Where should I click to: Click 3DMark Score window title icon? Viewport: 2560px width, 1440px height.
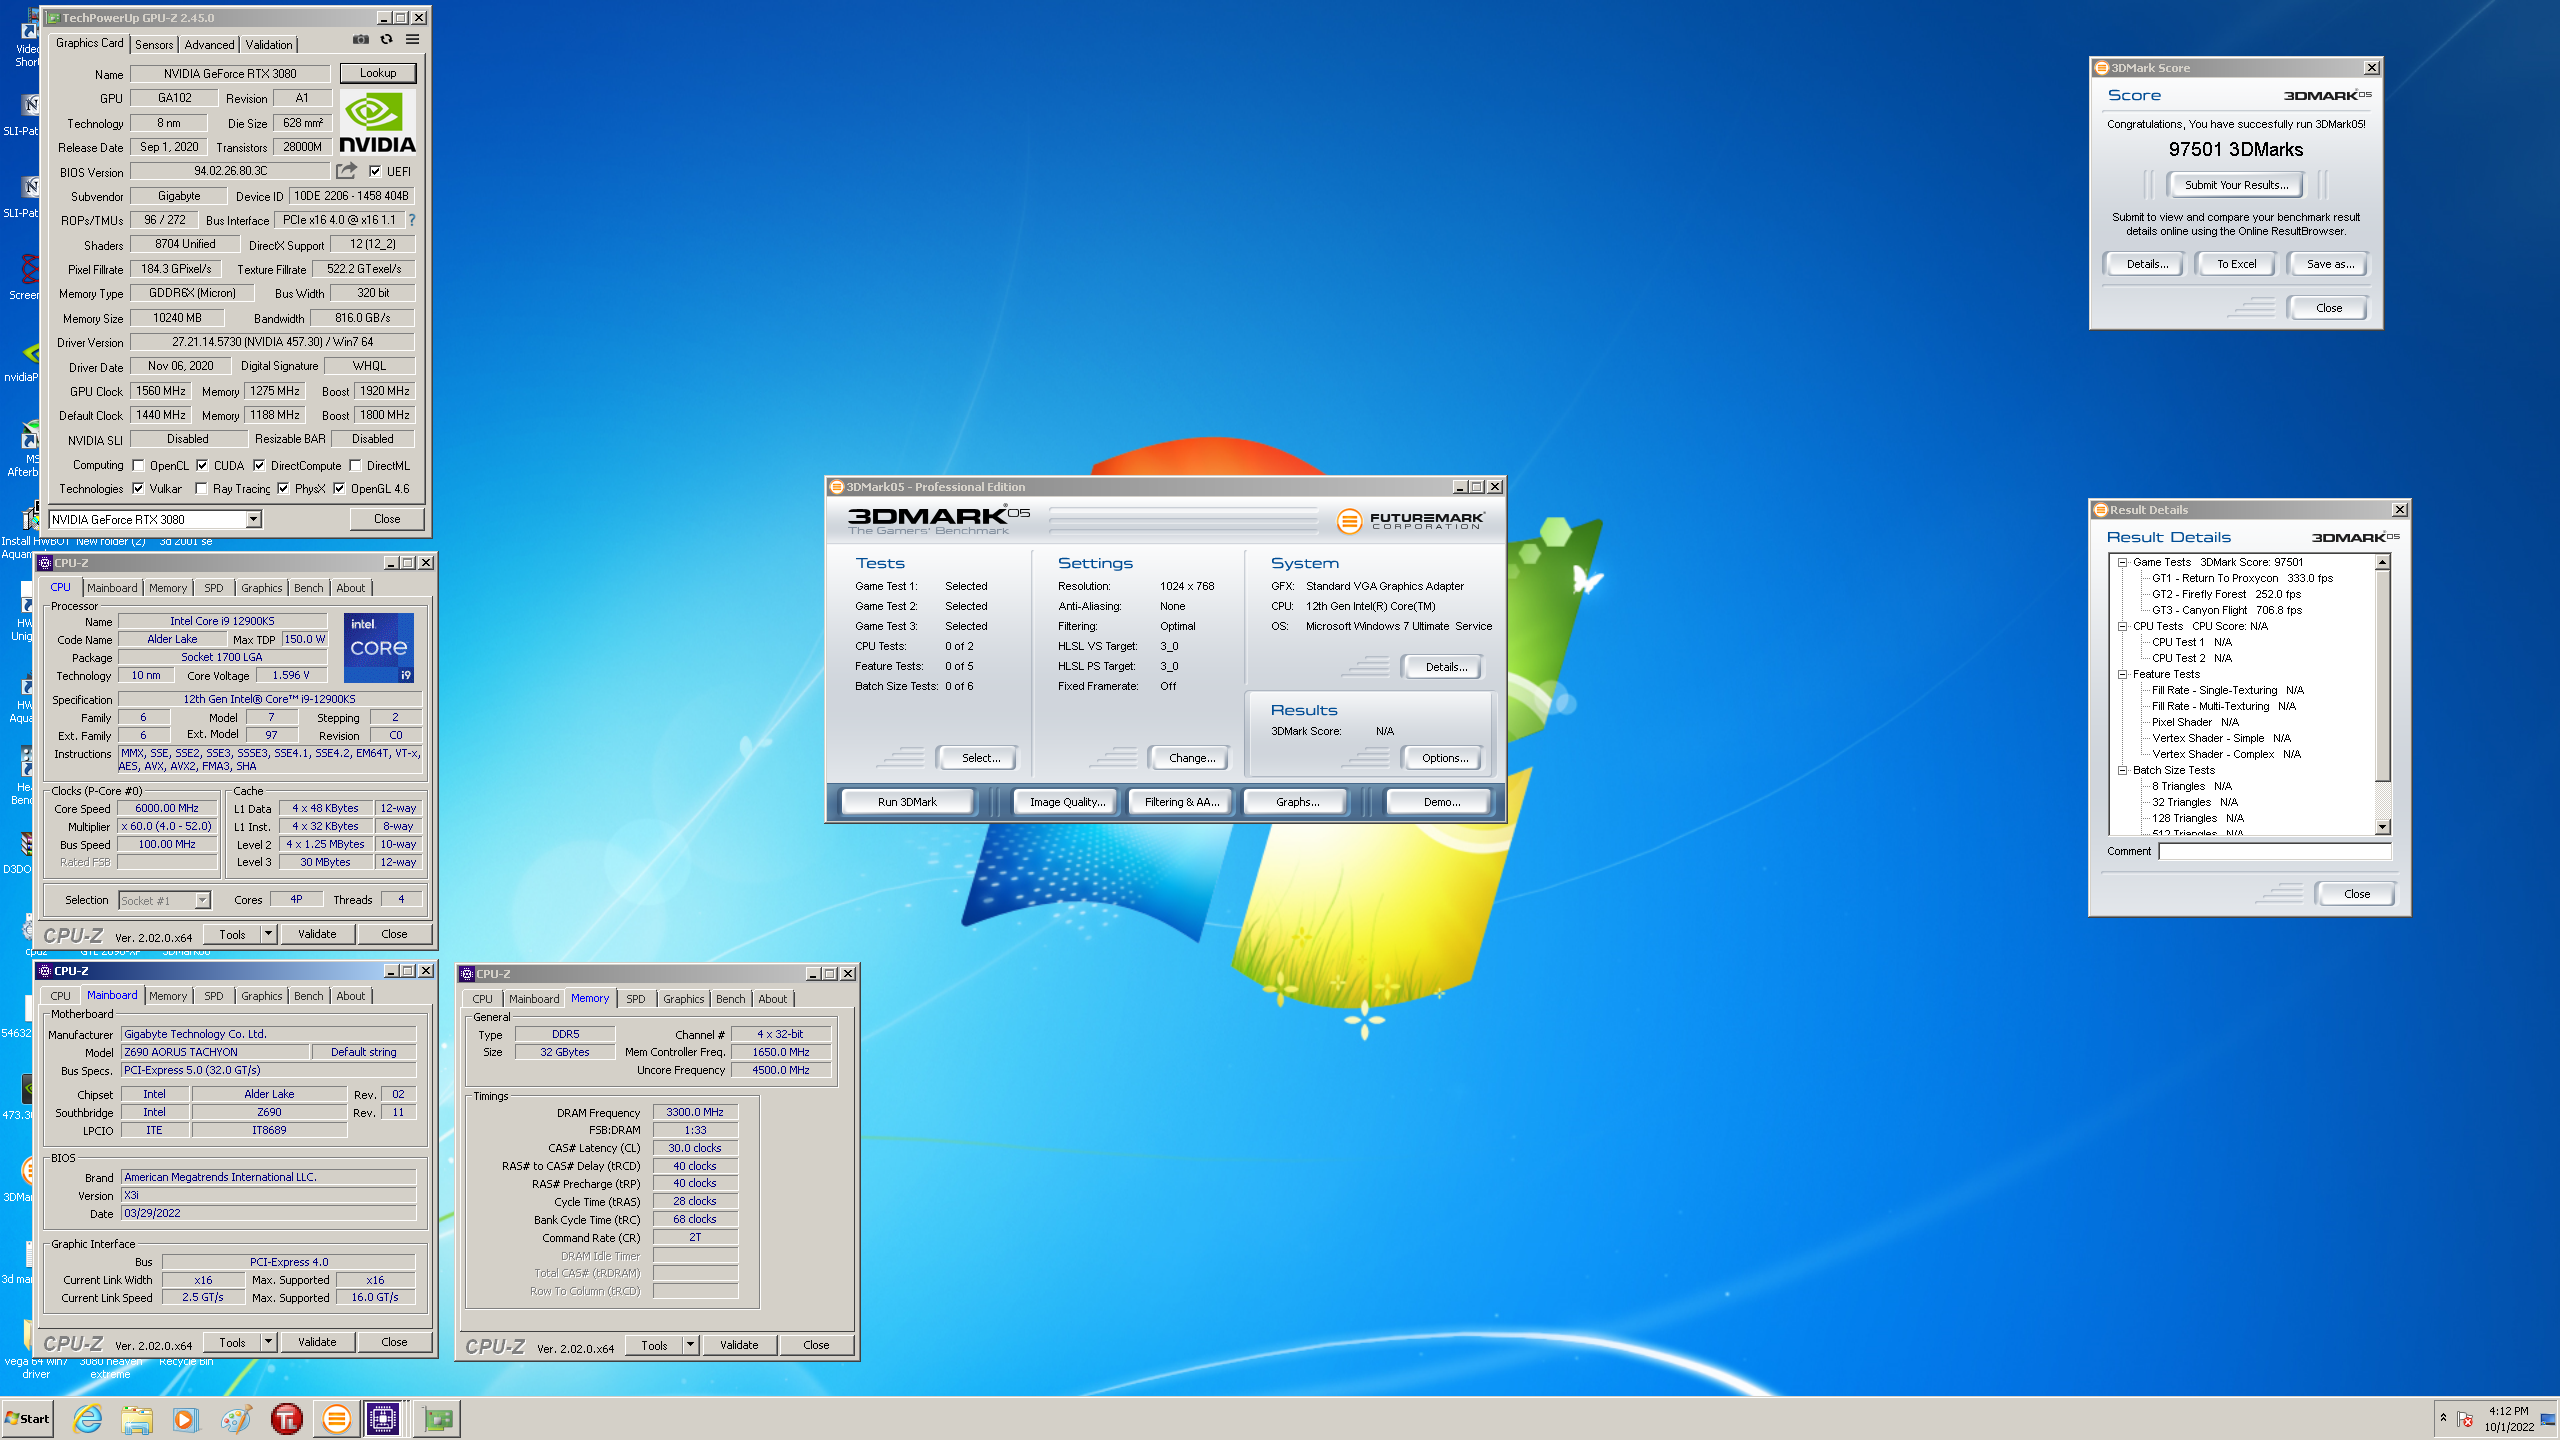click(2101, 68)
